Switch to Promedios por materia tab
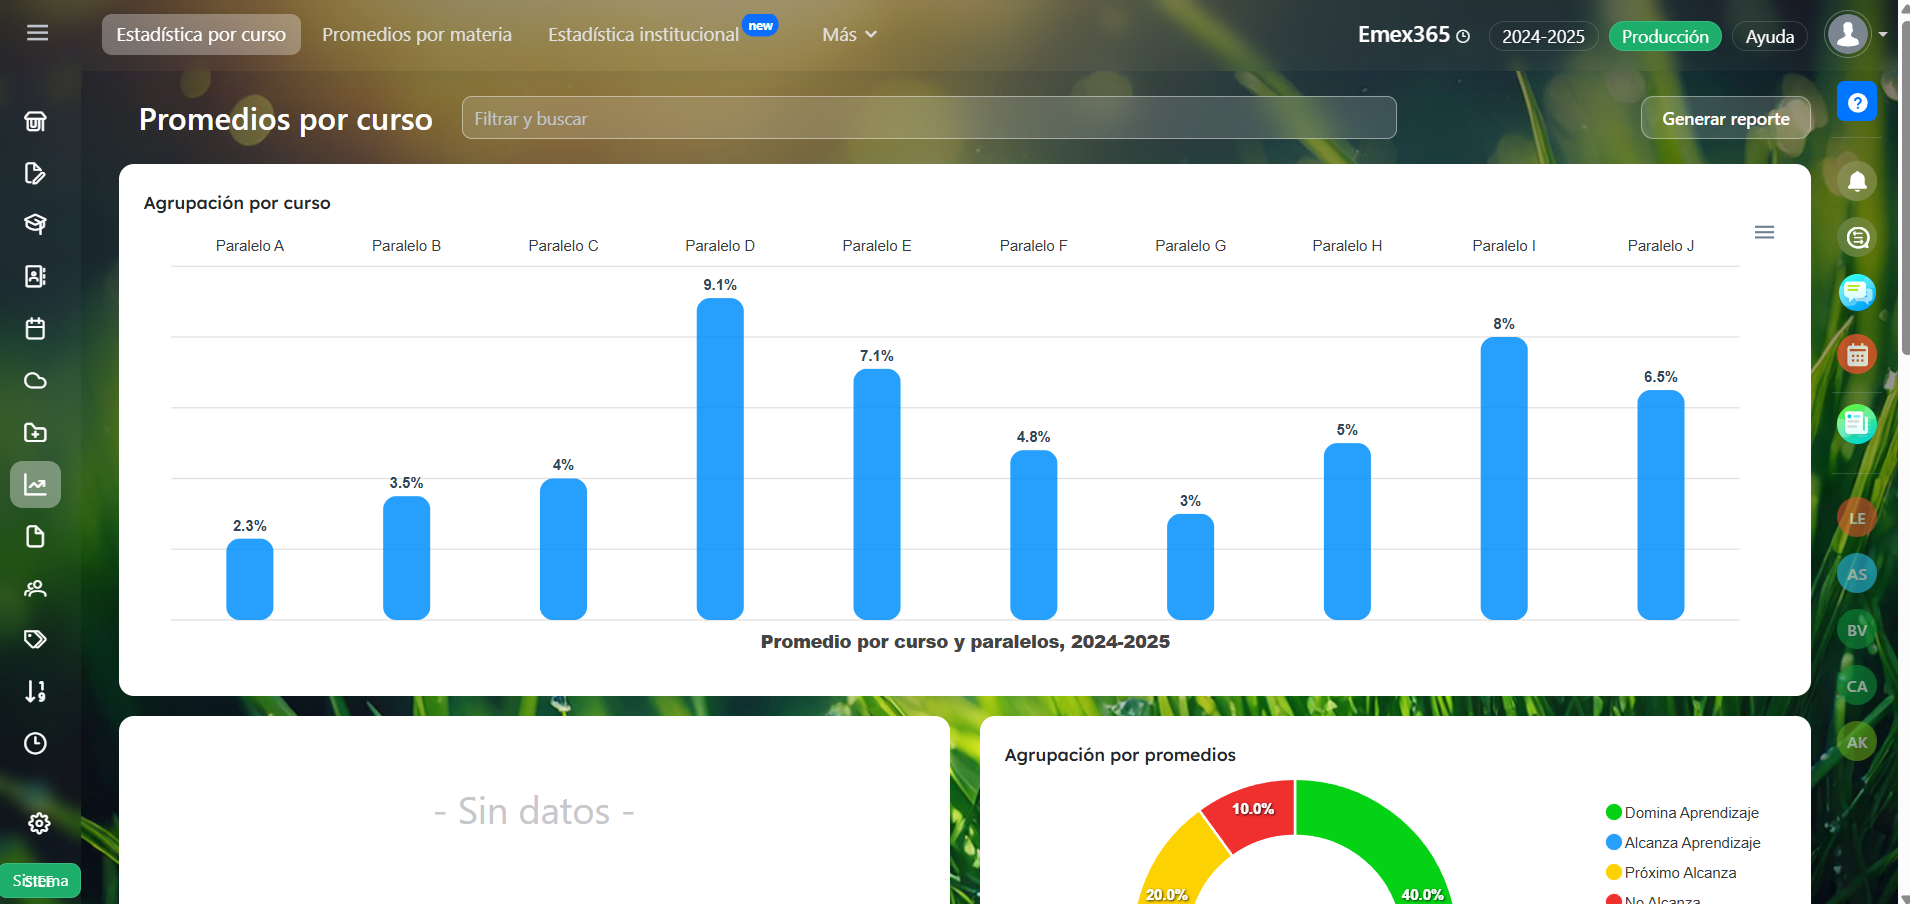The width and height of the screenshot is (1910, 904). (417, 34)
